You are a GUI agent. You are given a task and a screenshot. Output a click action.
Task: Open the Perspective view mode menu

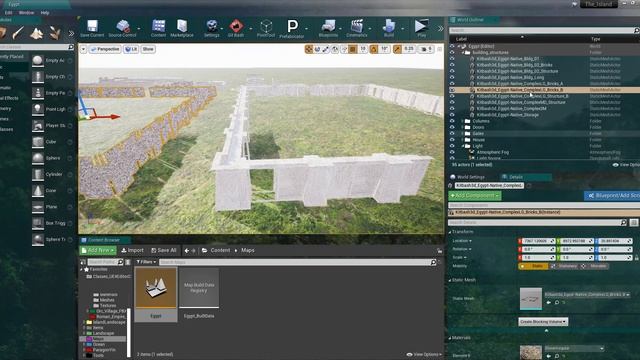(x=105, y=49)
